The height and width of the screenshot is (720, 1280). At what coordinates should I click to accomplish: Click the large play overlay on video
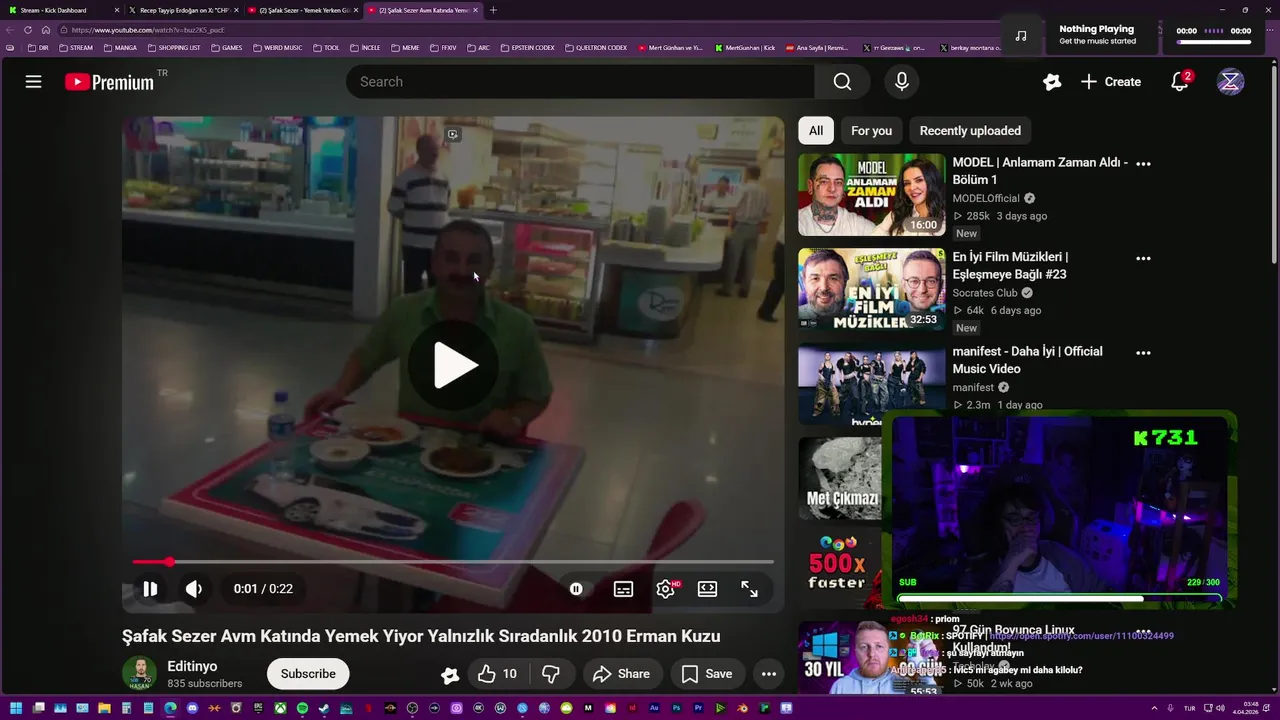click(455, 366)
